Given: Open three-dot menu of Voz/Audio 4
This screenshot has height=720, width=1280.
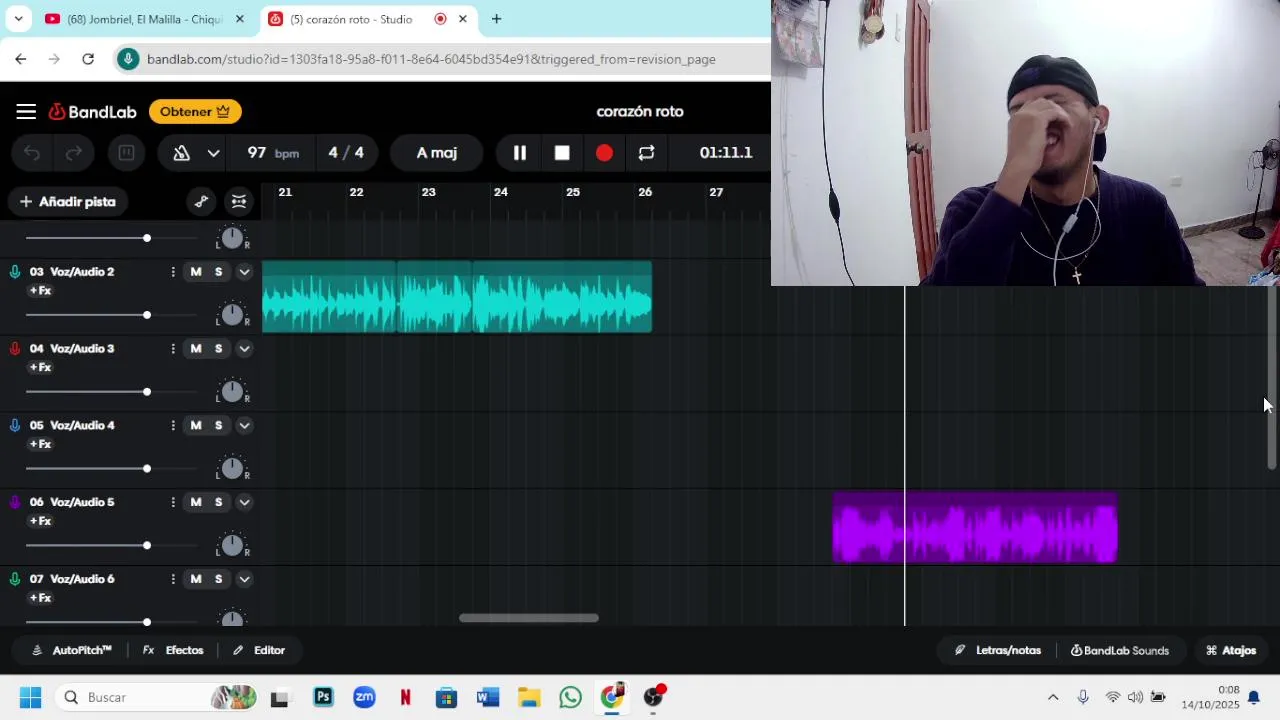Looking at the screenshot, I should pos(173,426).
